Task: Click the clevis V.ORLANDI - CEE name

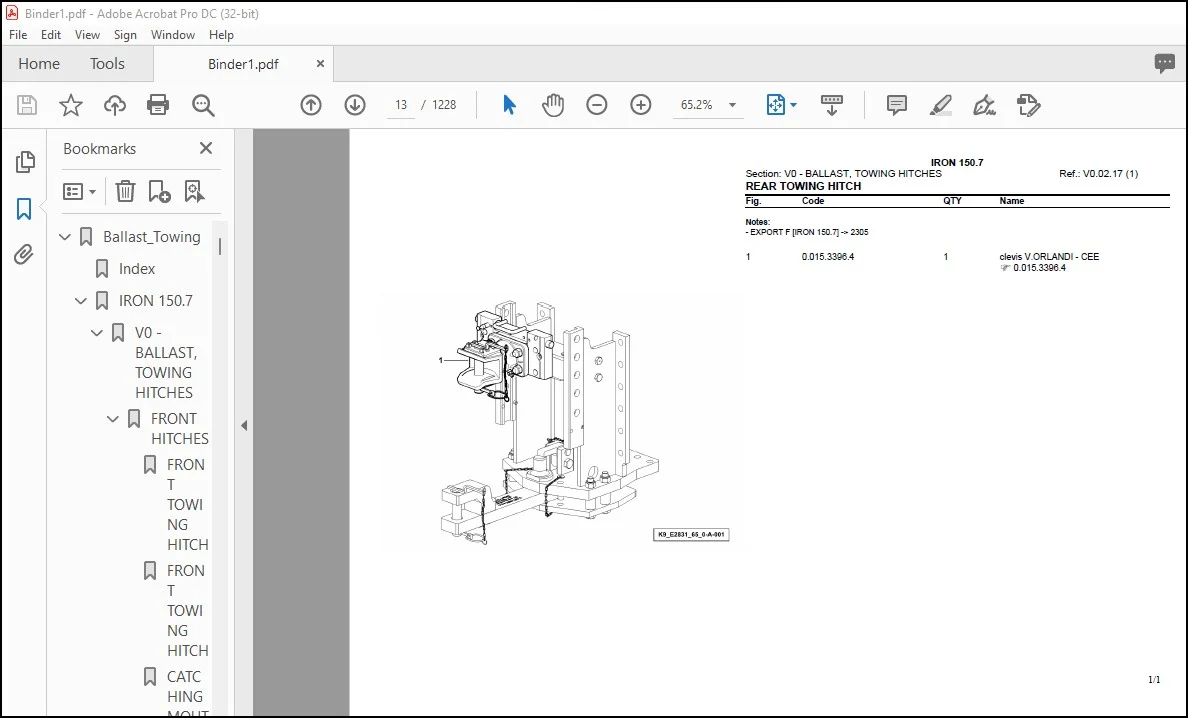Action: [x=1049, y=257]
